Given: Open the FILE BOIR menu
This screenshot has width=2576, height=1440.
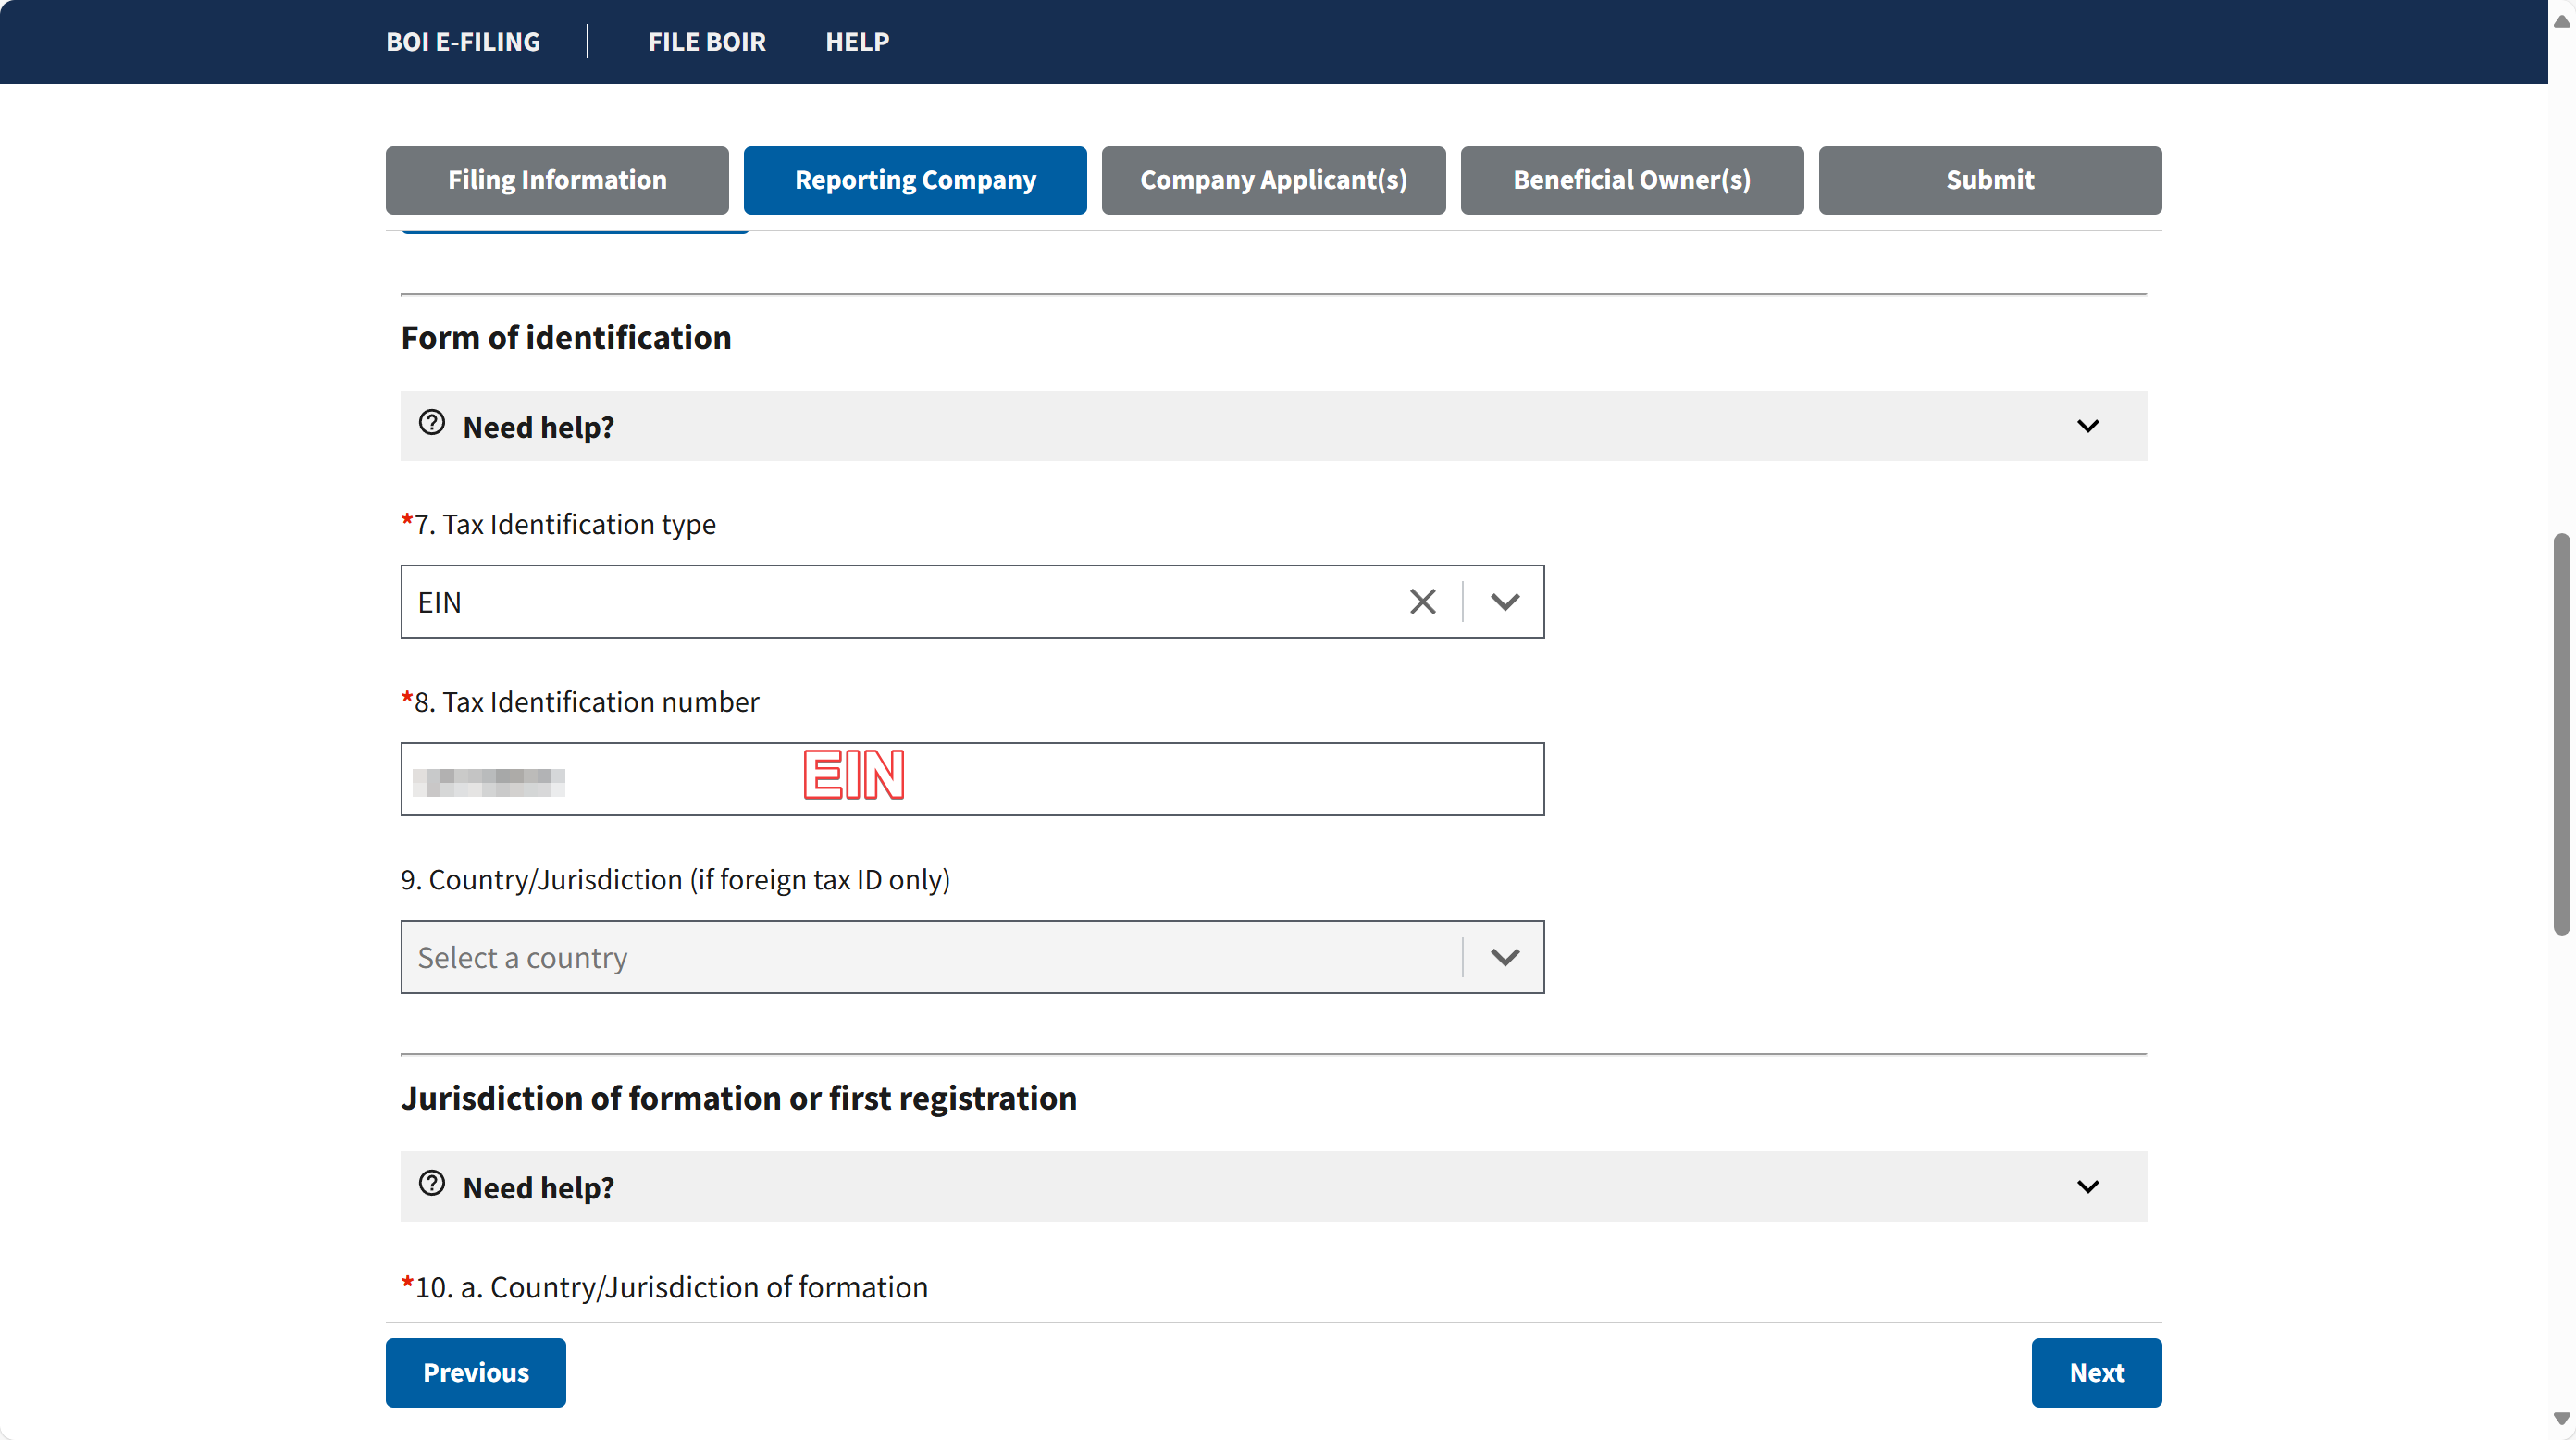Looking at the screenshot, I should click(707, 42).
